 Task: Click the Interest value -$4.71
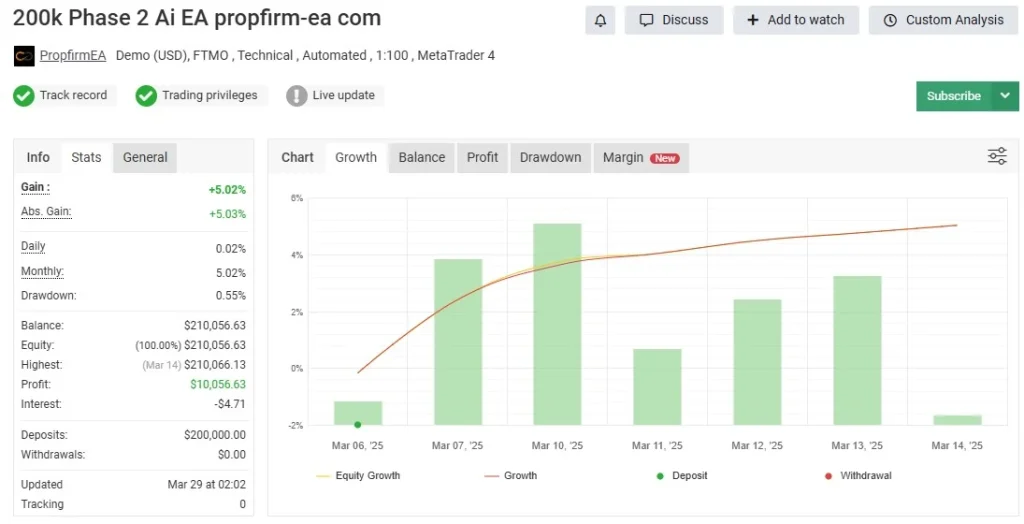[x=230, y=404]
